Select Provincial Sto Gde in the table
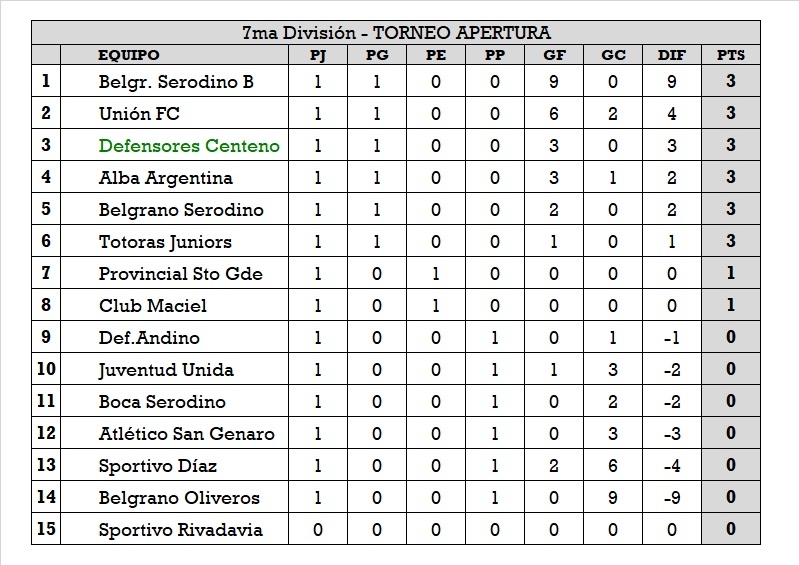Screen dimensions: 799x565 tap(180, 274)
